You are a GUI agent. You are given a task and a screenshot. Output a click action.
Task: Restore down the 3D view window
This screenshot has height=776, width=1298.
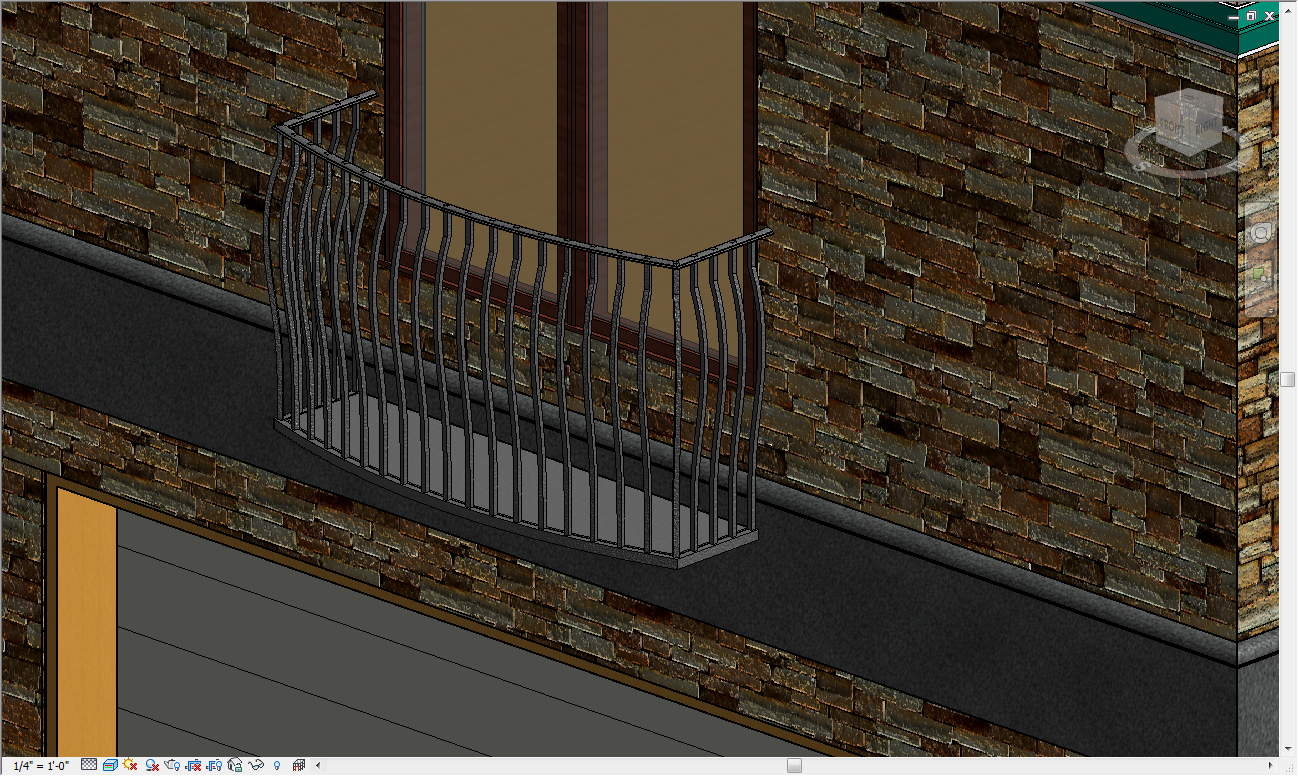point(1250,16)
